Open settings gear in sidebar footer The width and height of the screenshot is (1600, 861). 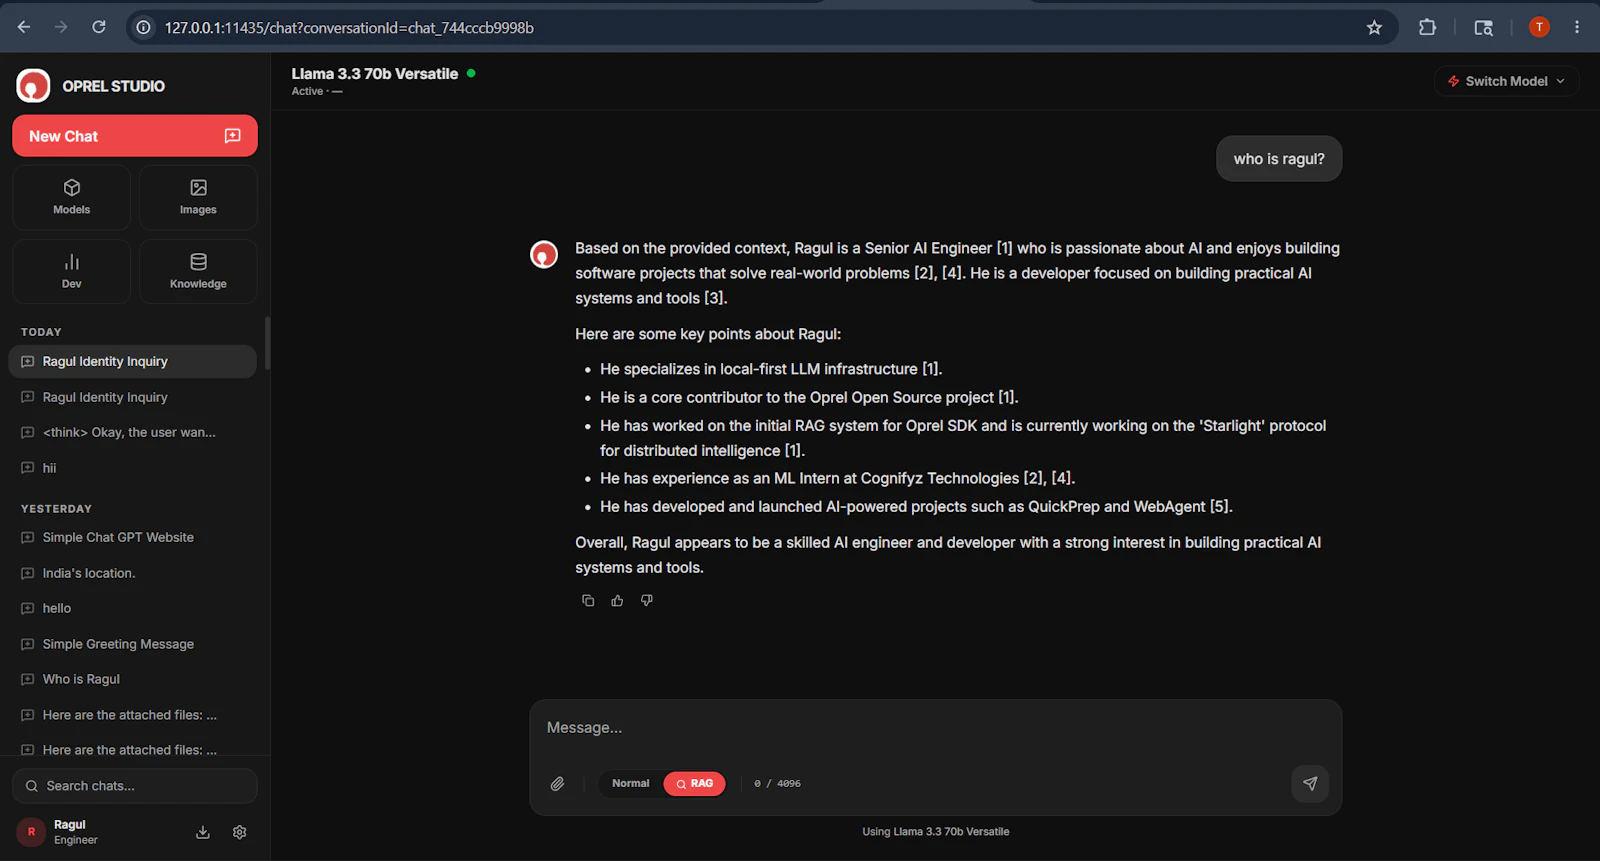(240, 832)
